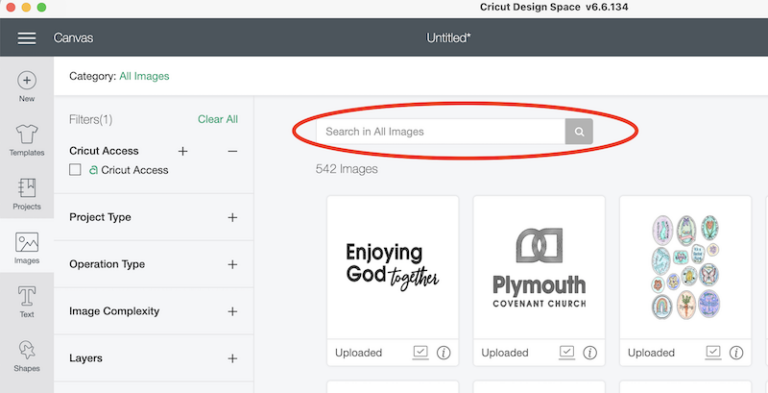This screenshot has height=393, width=768.
Task: Click the 542 Images count text
Action: point(347,169)
